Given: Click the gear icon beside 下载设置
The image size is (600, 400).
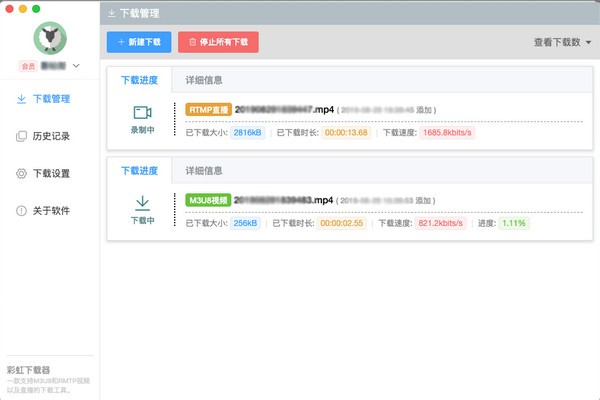Looking at the screenshot, I should (21, 173).
